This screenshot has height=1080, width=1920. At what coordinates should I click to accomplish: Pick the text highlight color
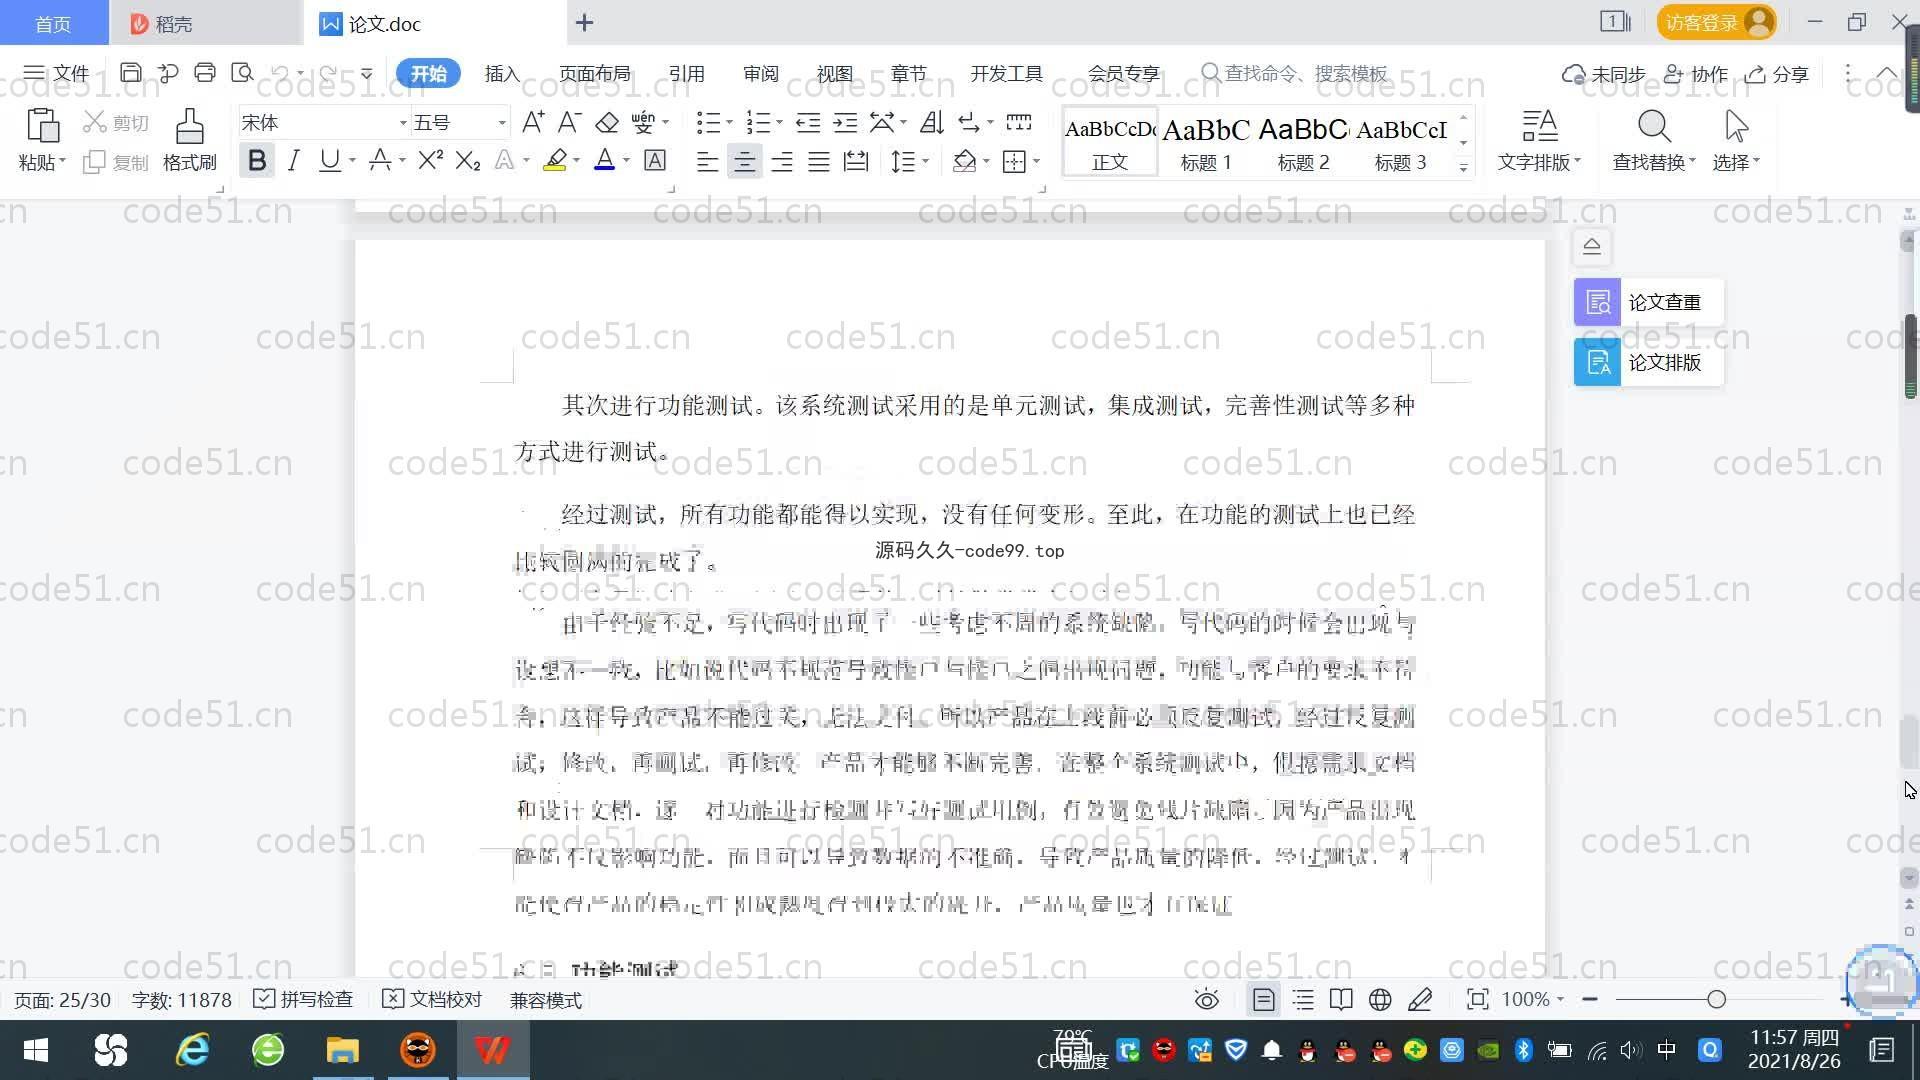[x=555, y=160]
